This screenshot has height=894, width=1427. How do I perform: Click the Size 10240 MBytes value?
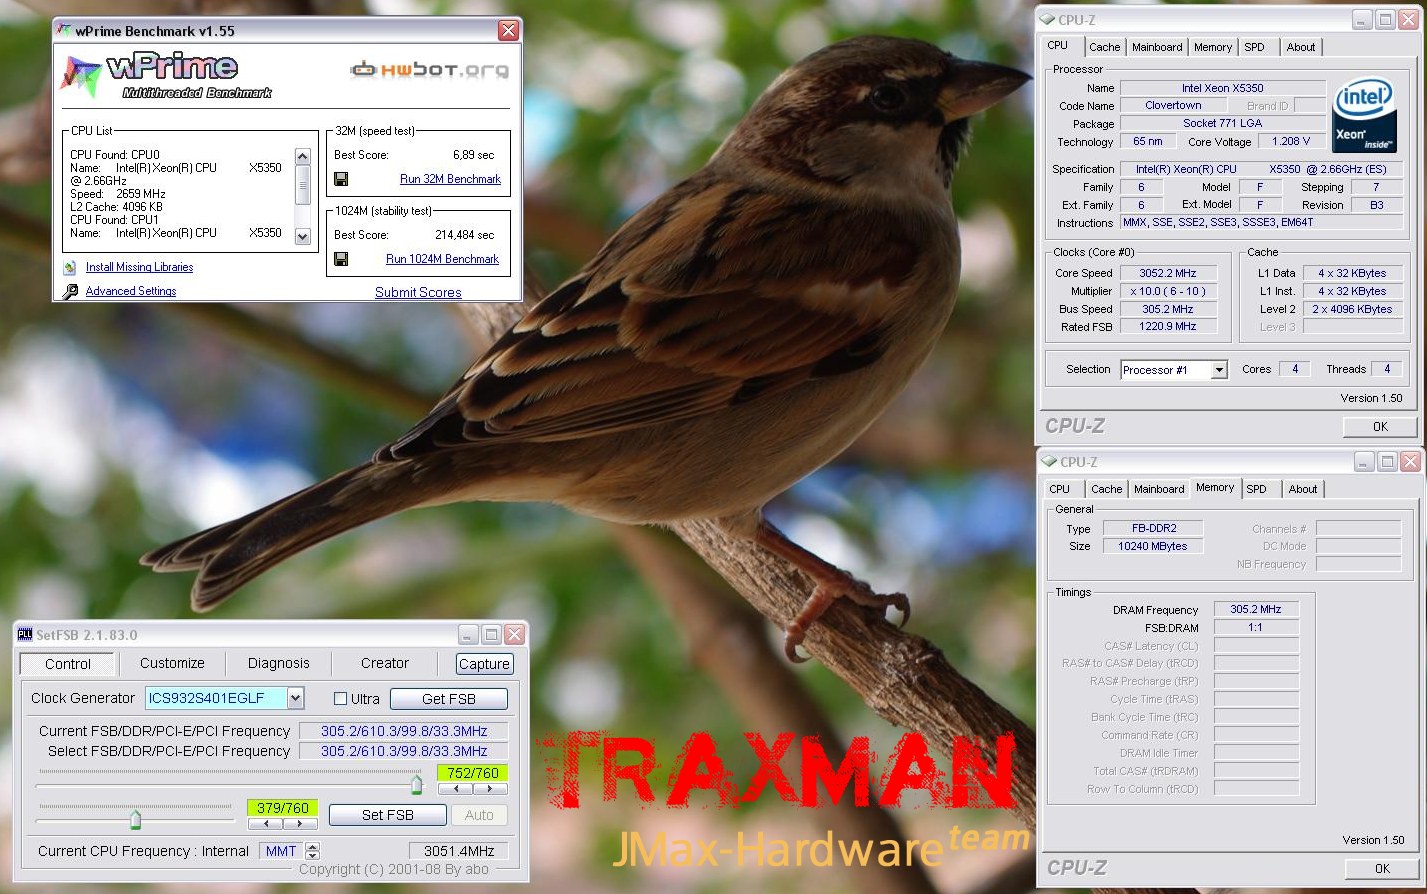pos(1153,546)
